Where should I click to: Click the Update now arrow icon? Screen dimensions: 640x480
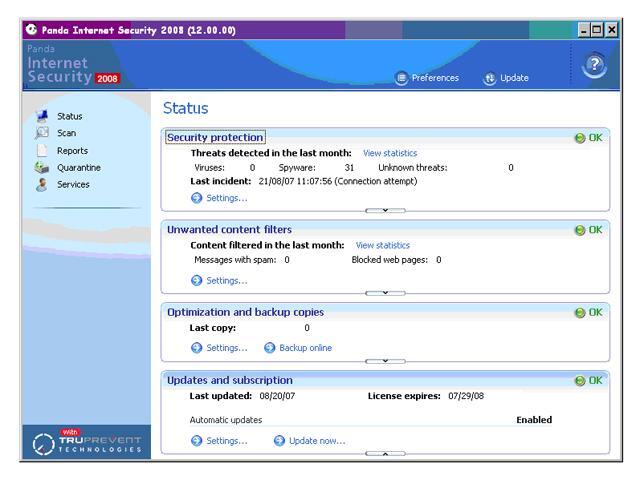point(279,441)
